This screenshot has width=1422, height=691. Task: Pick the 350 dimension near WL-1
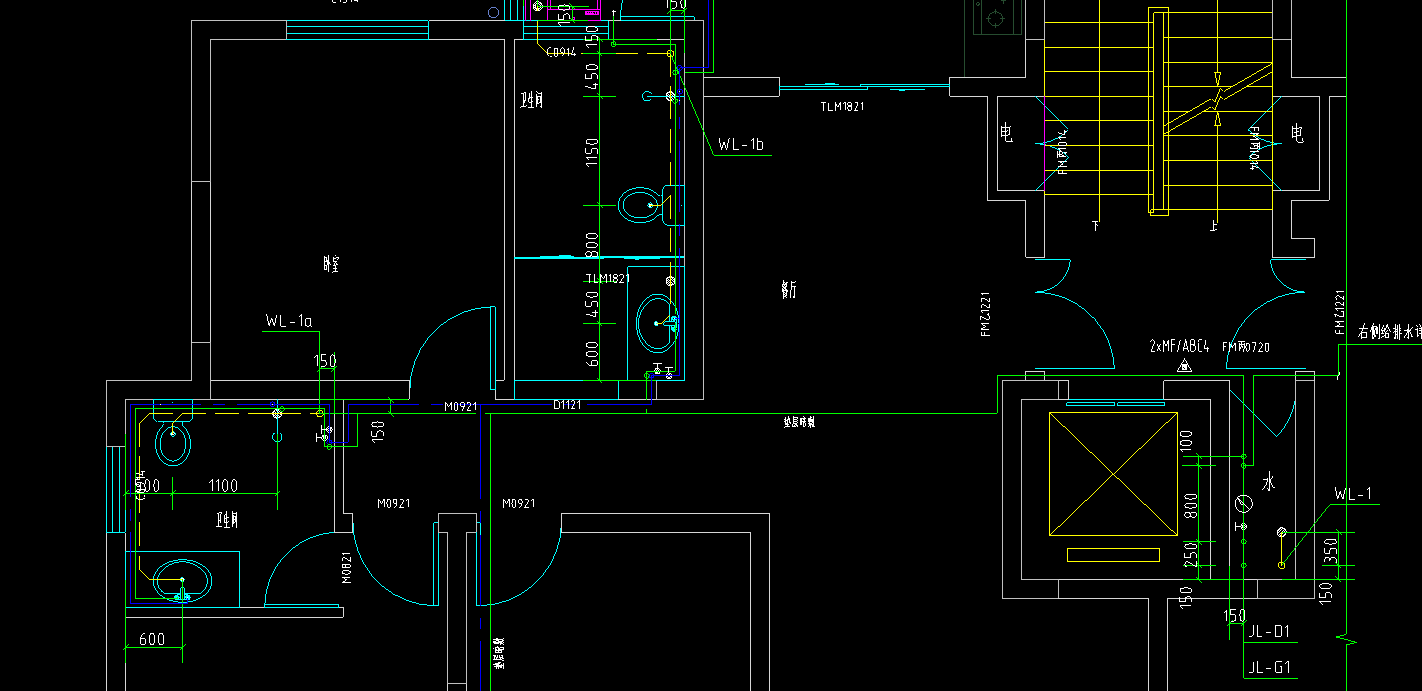pos(1330,552)
